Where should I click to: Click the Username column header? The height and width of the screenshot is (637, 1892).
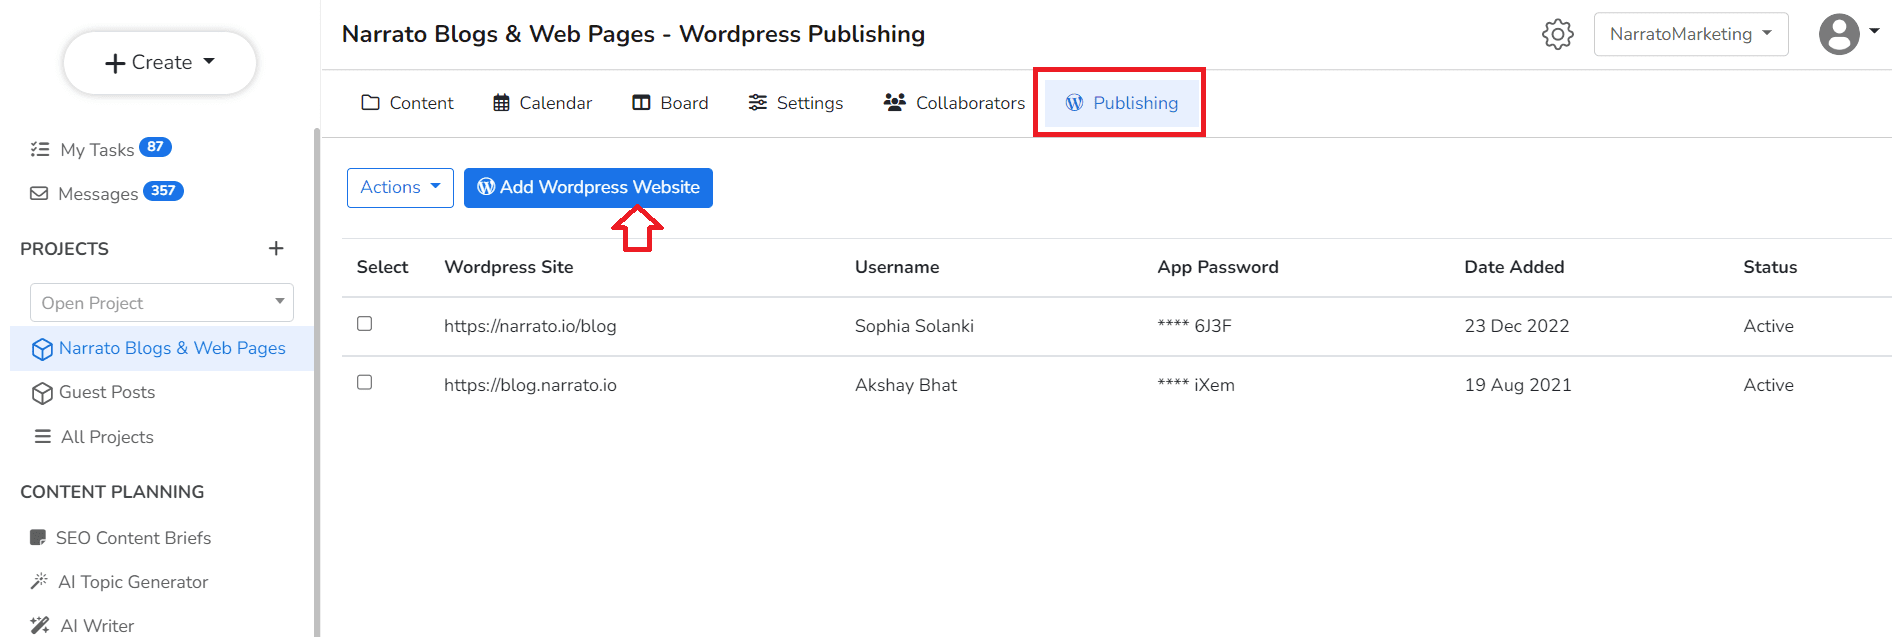897,267
